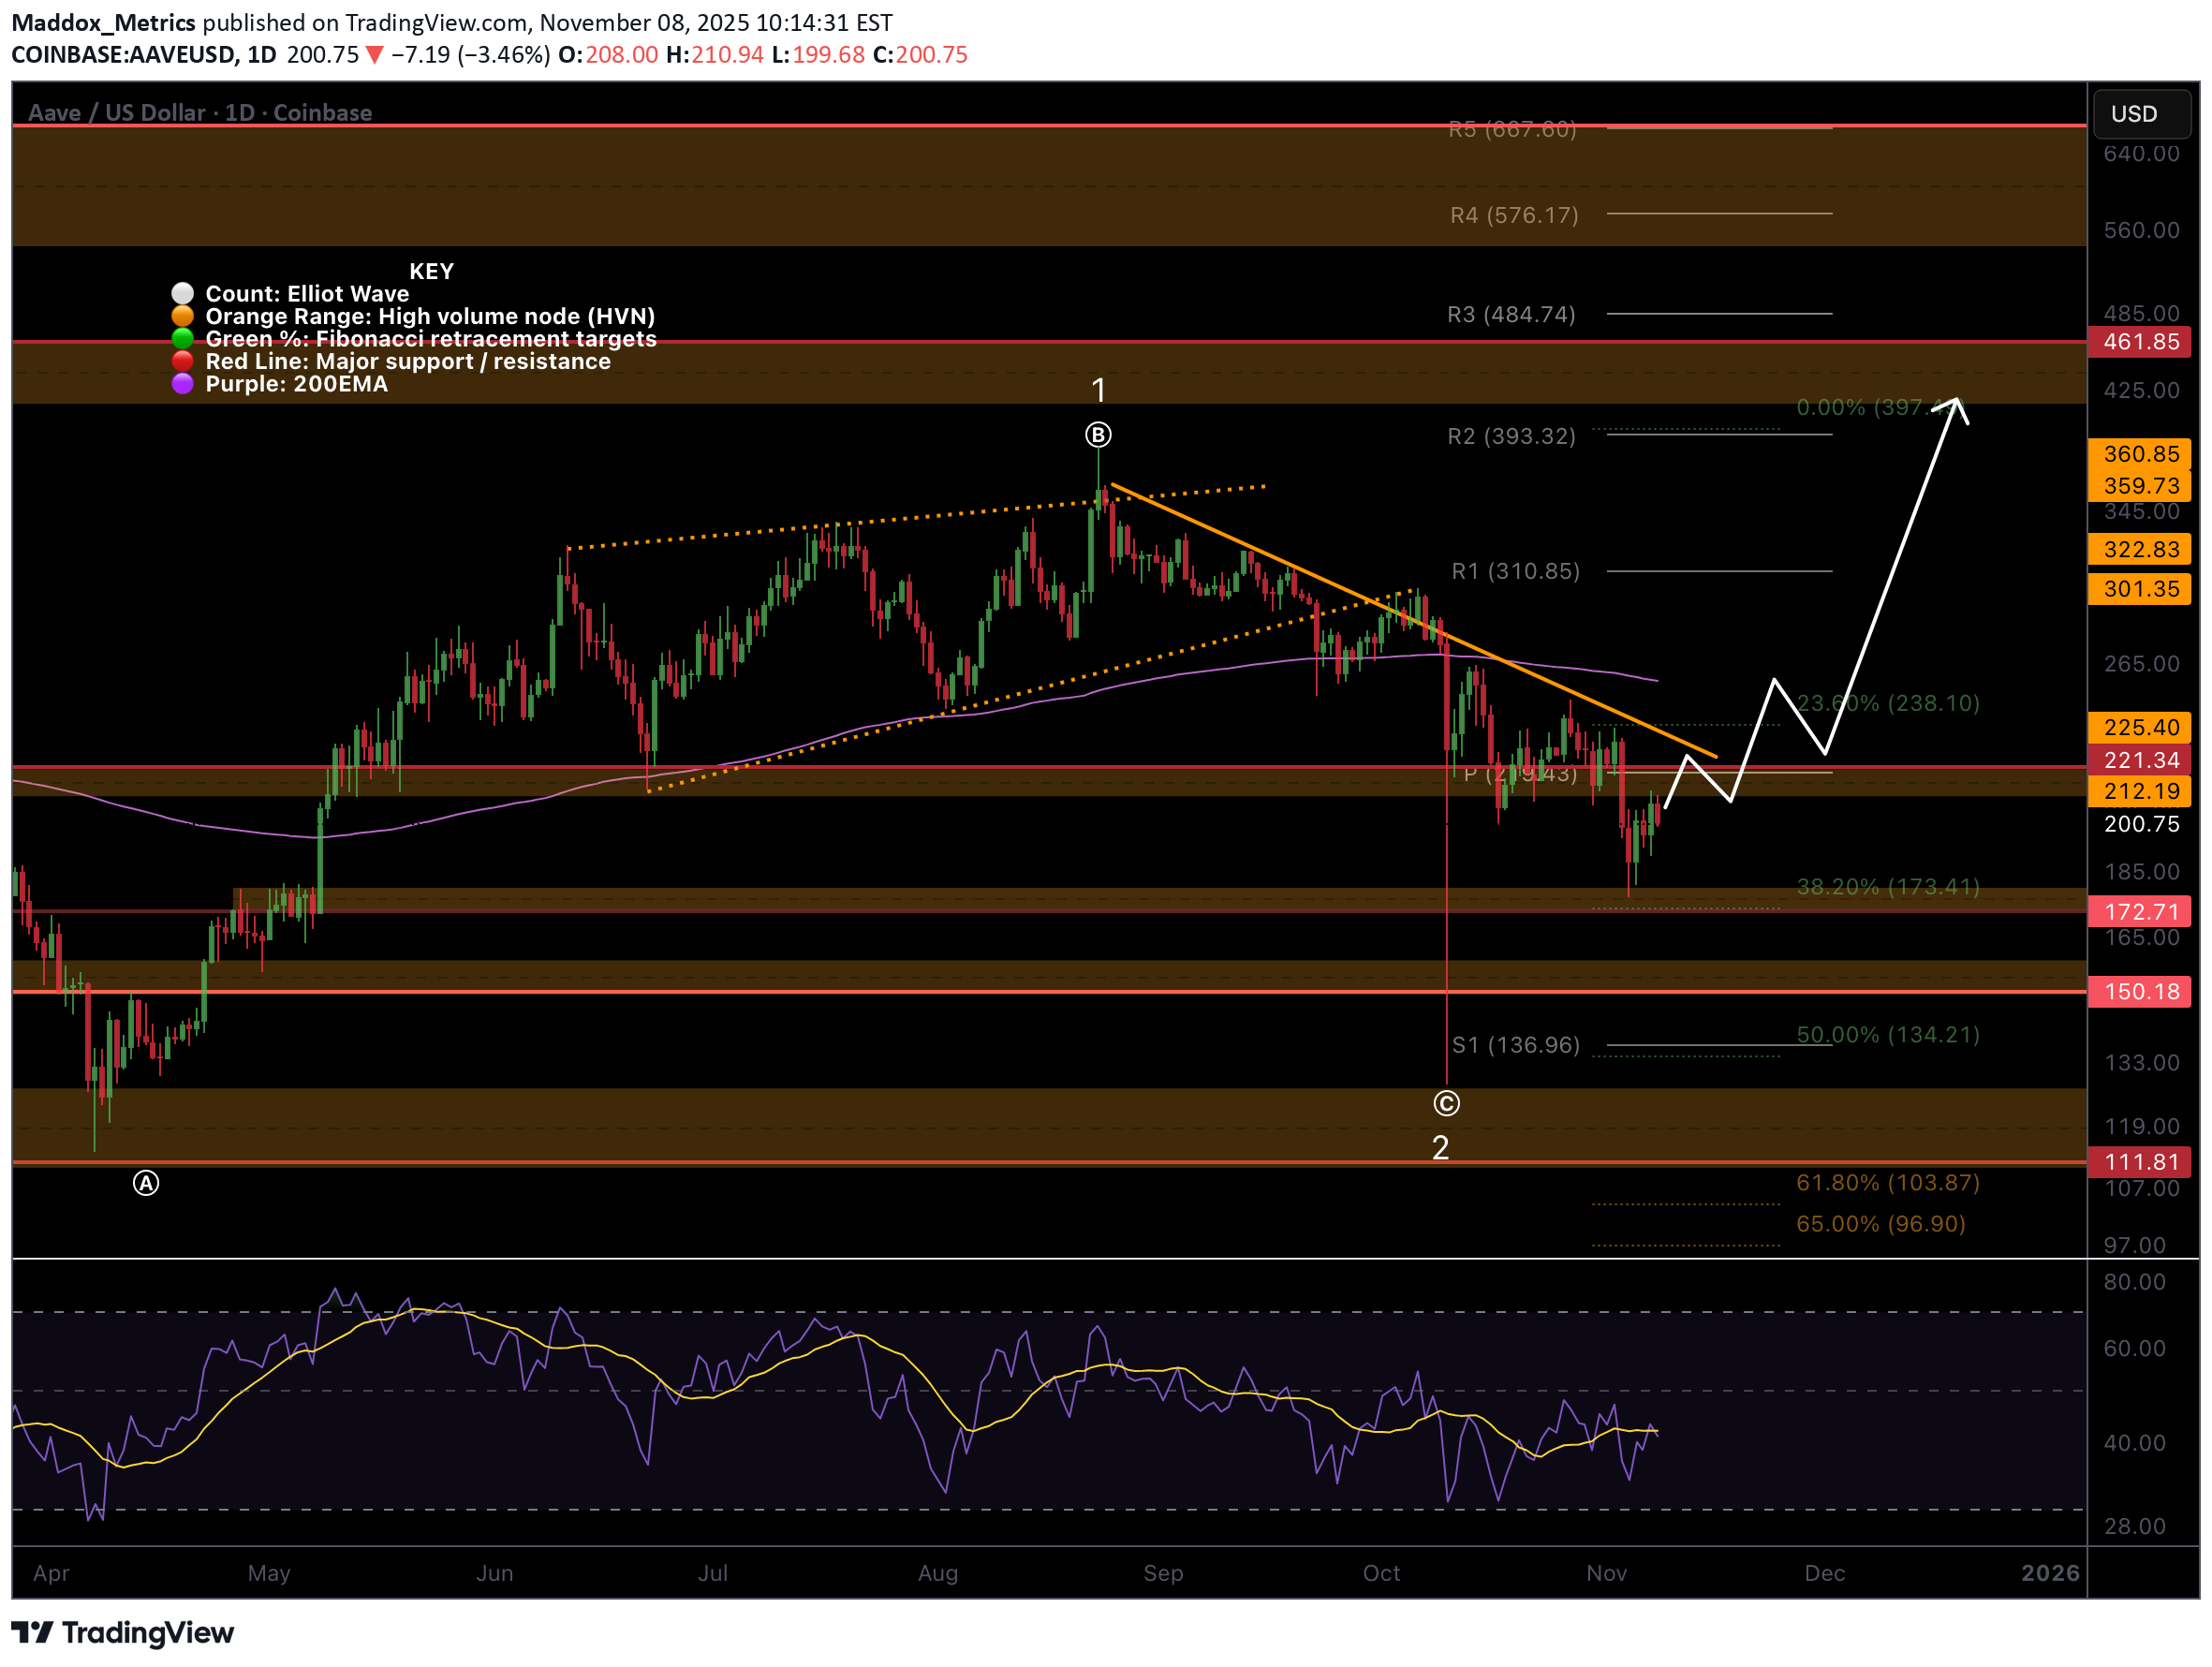Click the Nov label on time axis

[x=1606, y=1573]
